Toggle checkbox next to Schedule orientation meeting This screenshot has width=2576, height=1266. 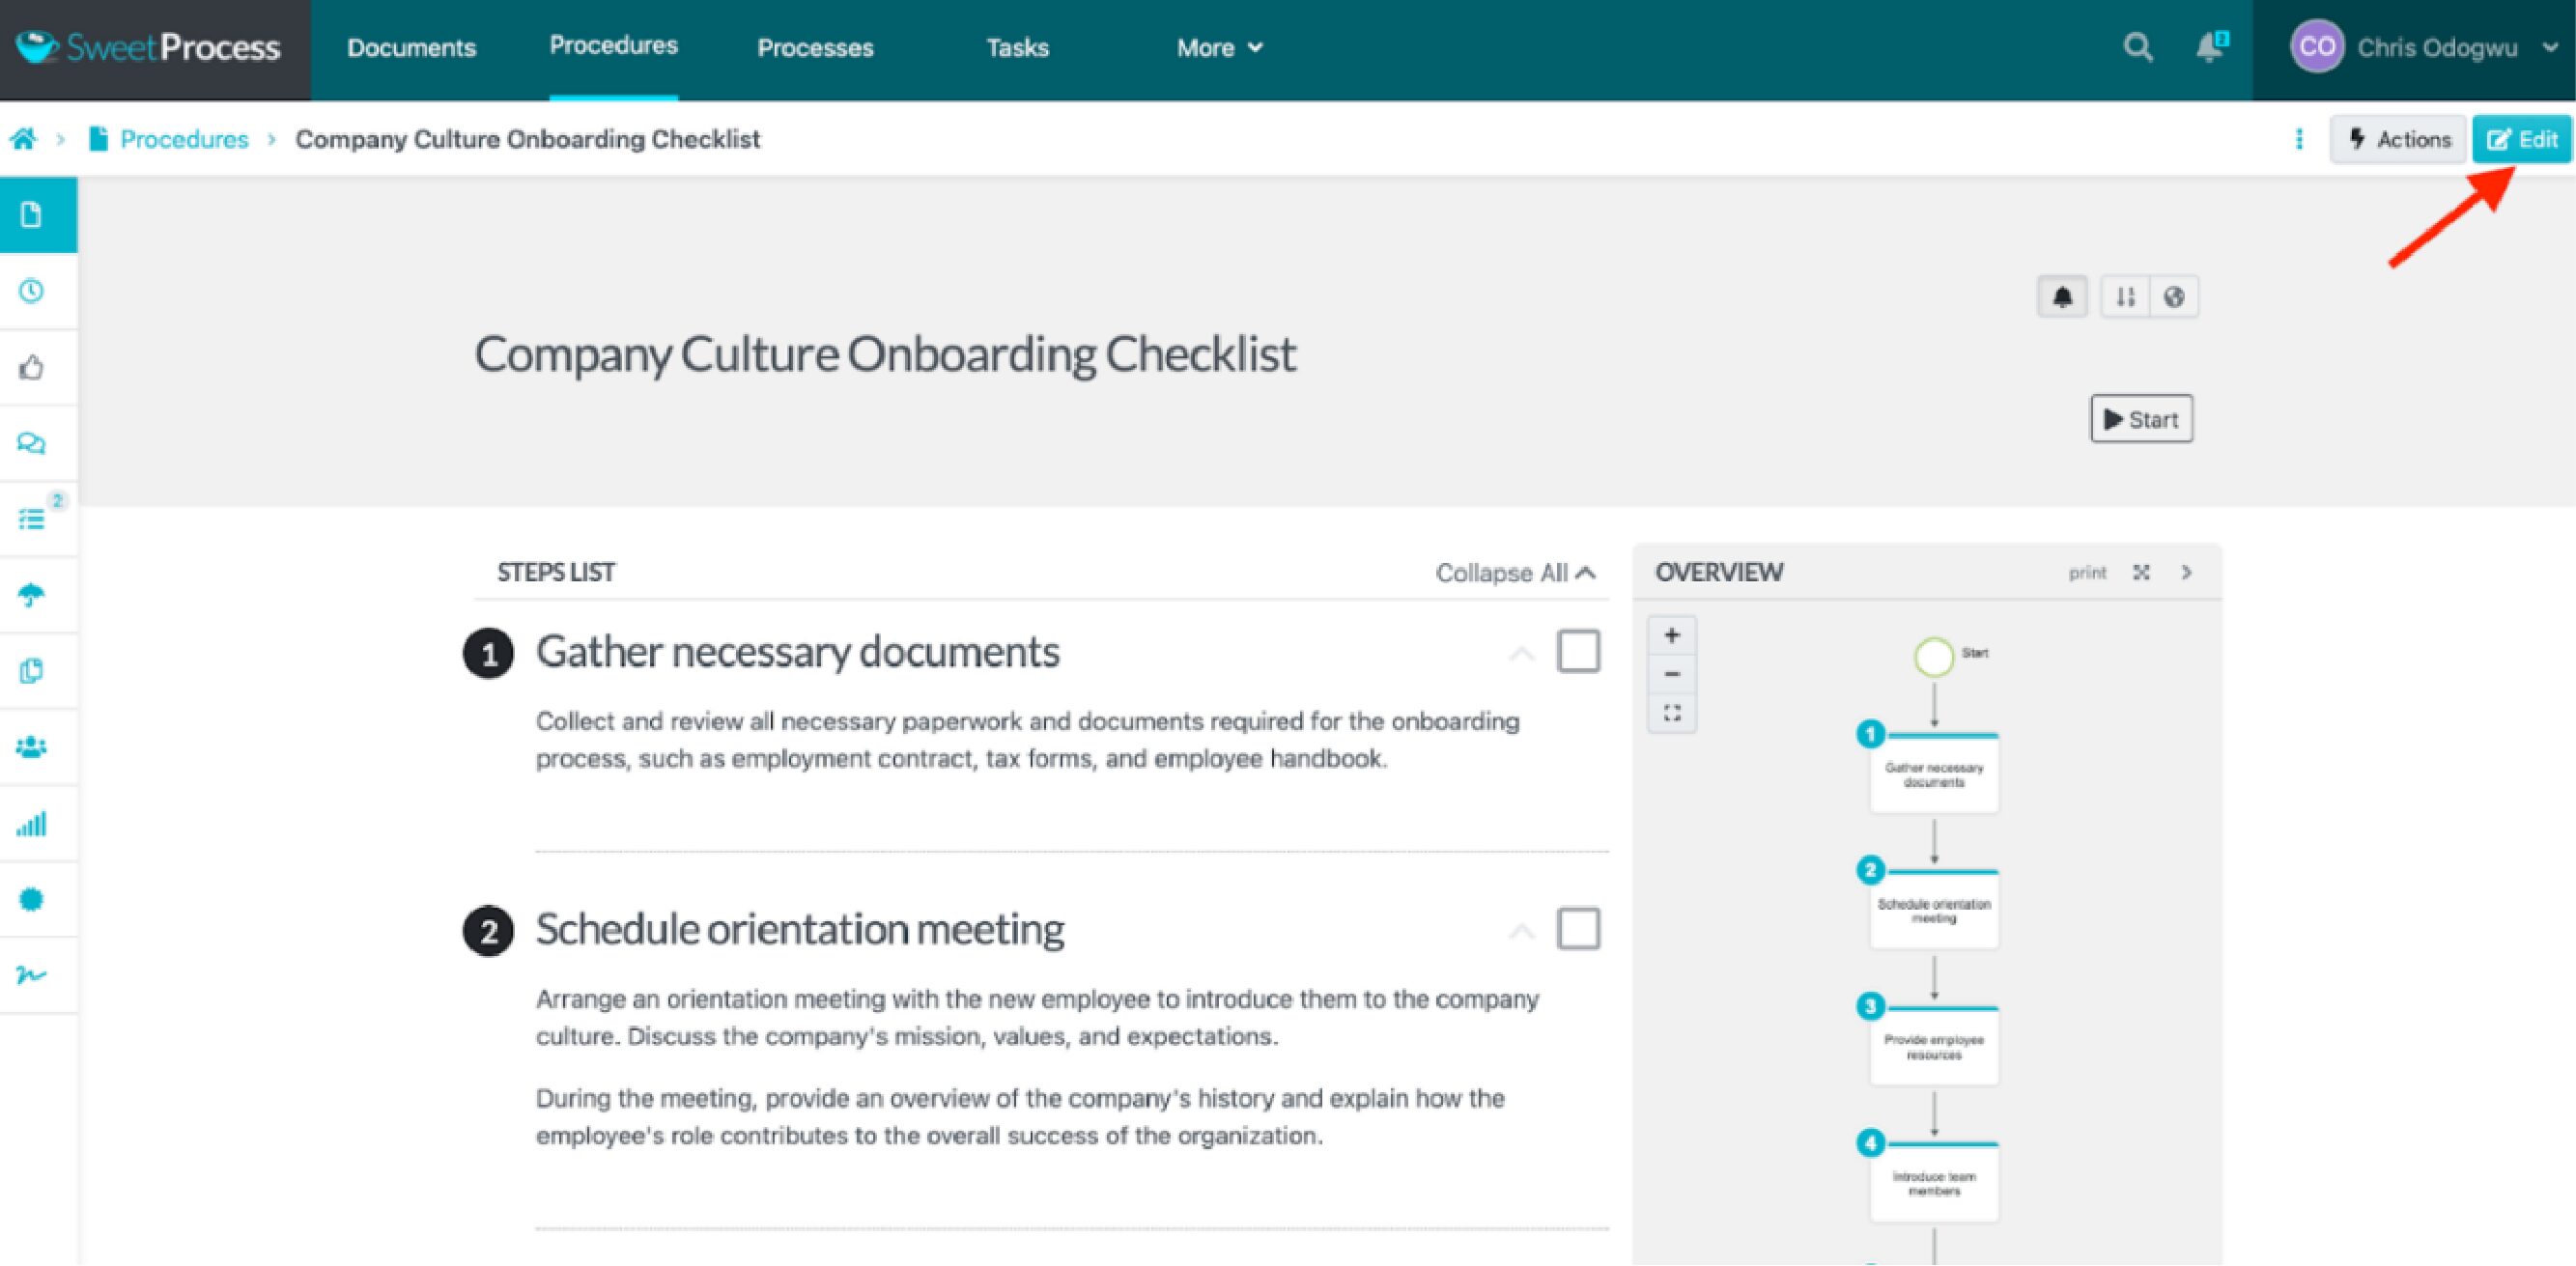pos(1579,928)
